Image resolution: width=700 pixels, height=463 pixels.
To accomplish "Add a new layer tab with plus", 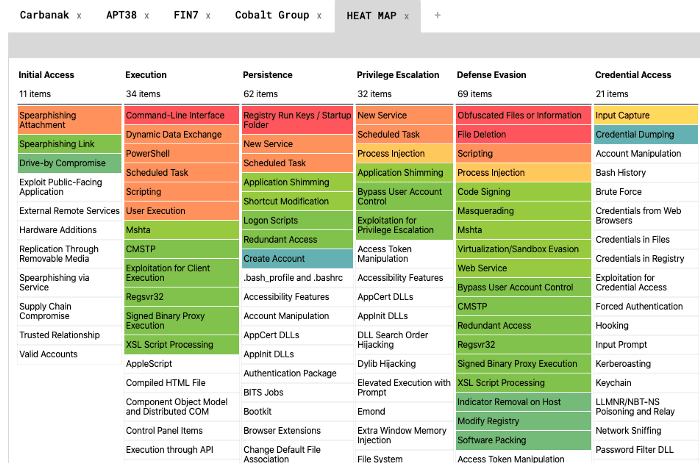I will (437, 16).
